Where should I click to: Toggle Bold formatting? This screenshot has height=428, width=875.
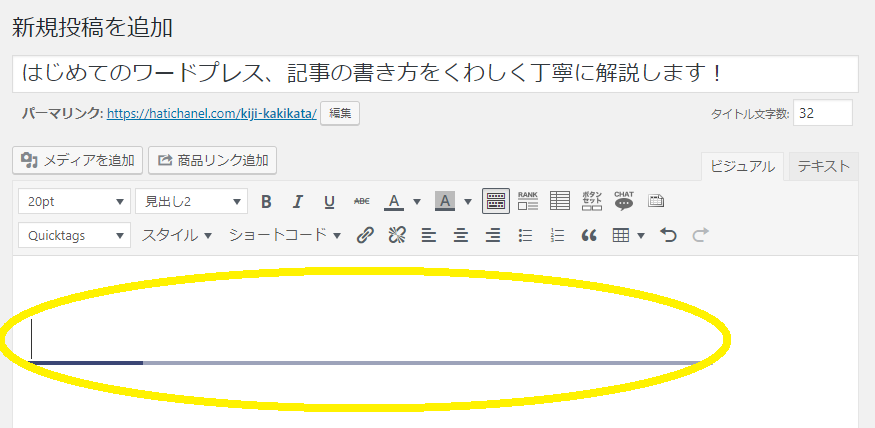(x=266, y=201)
